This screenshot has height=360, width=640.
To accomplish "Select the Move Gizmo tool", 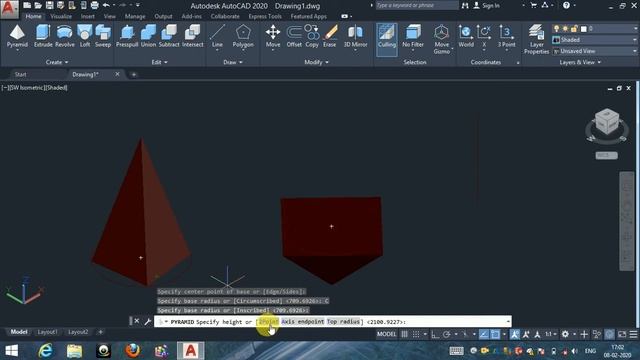I will pos(441,39).
